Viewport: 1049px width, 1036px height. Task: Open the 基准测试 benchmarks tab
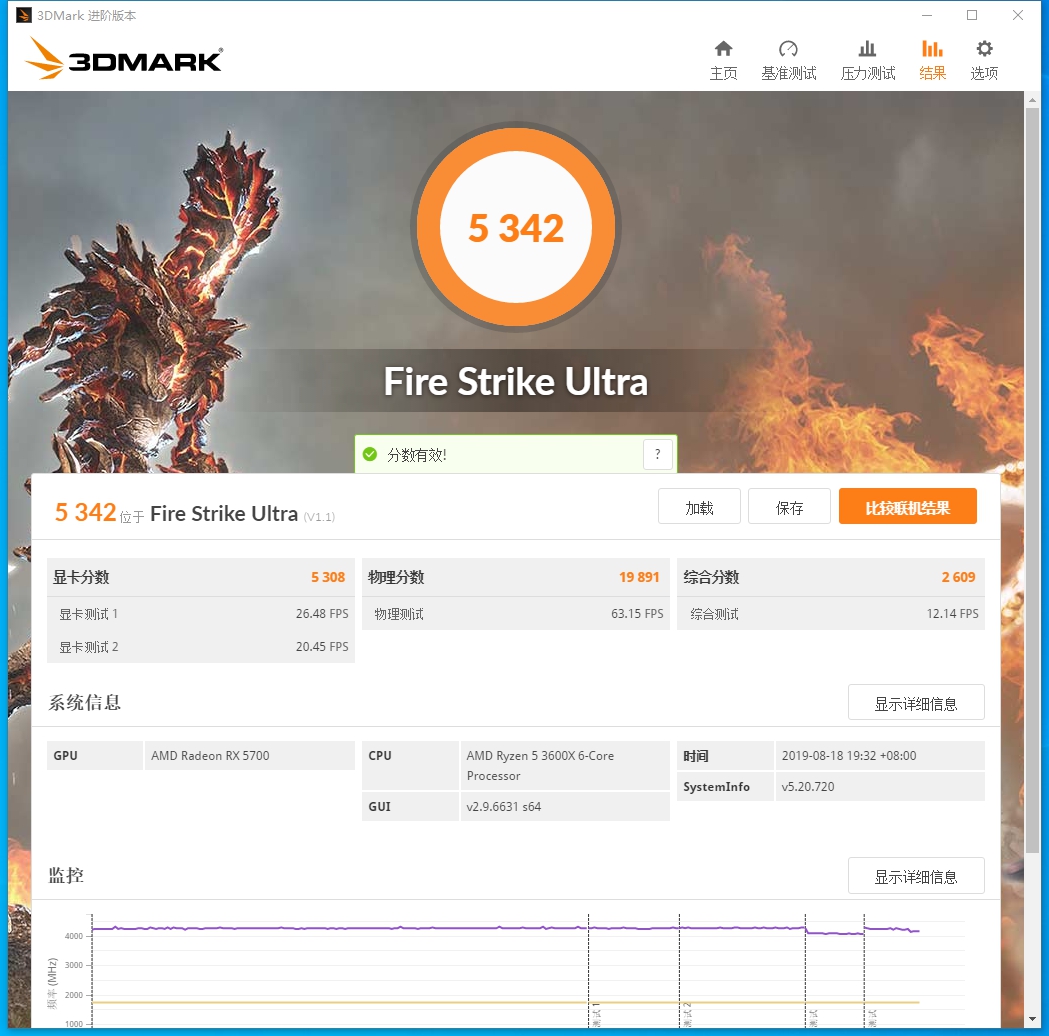789,60
